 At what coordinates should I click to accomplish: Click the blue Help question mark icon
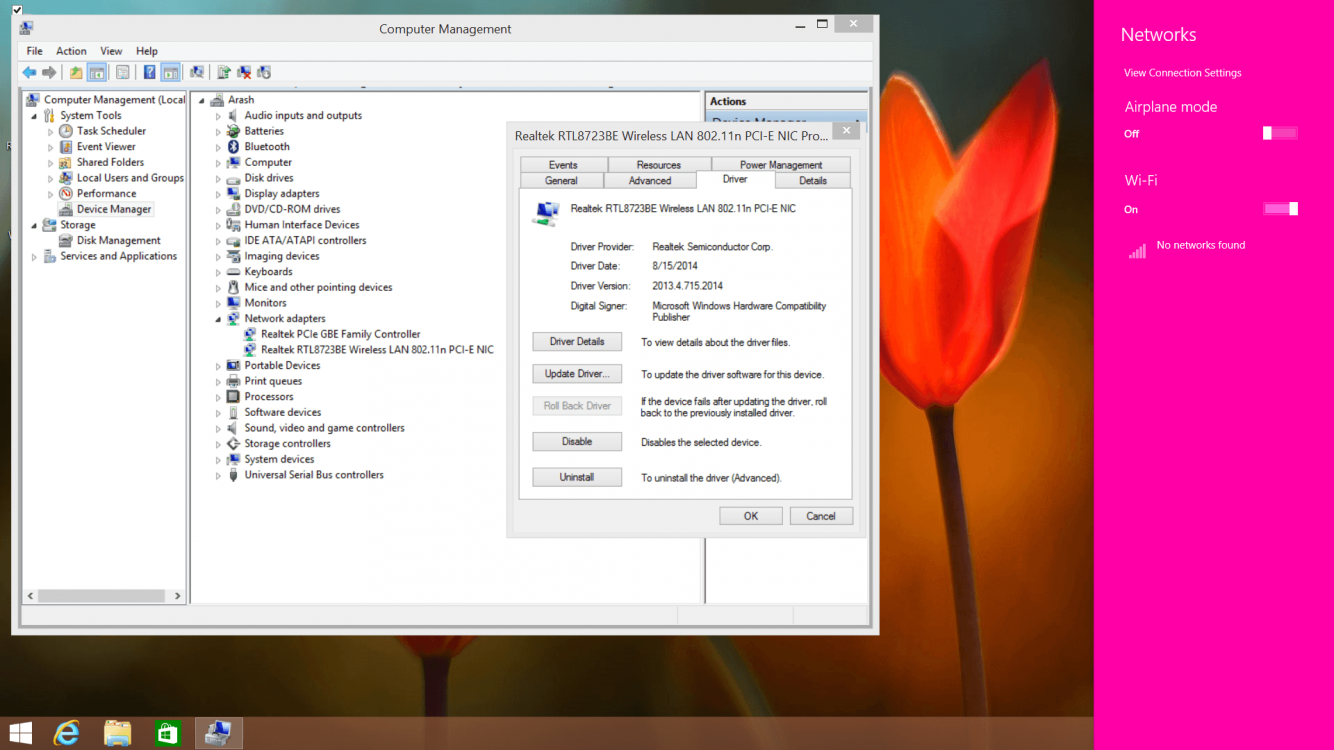(149, 72)
